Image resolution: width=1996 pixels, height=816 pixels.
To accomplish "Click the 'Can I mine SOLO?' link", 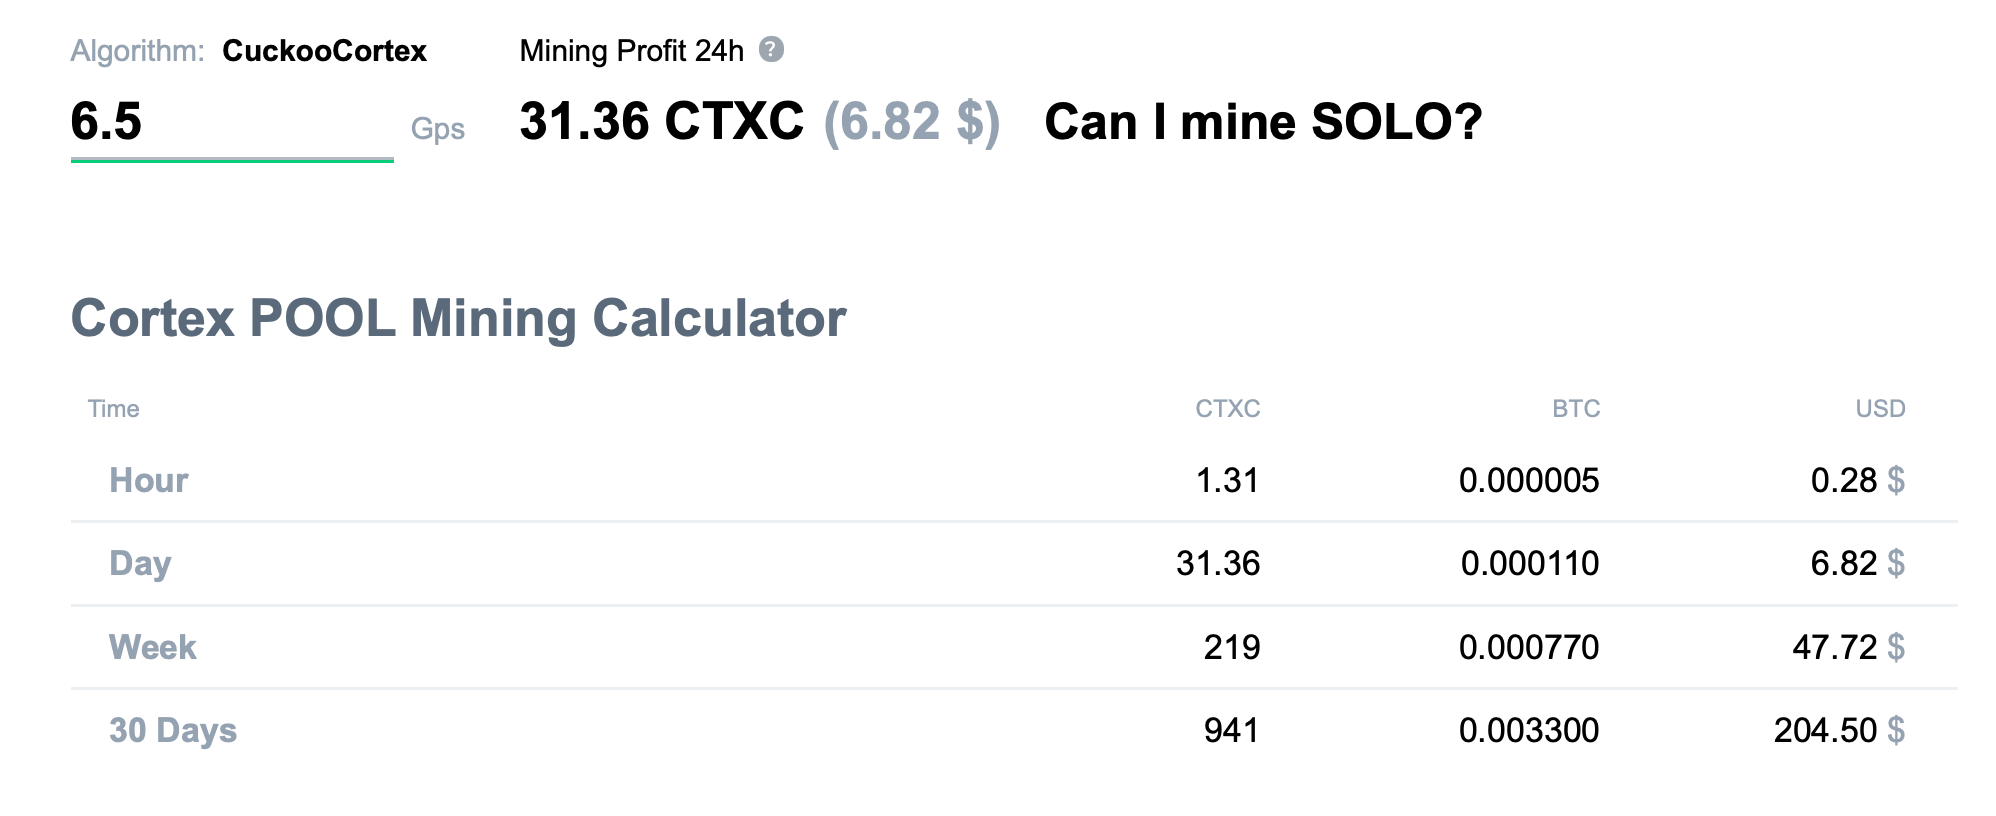I will [x=1262, y=122].
